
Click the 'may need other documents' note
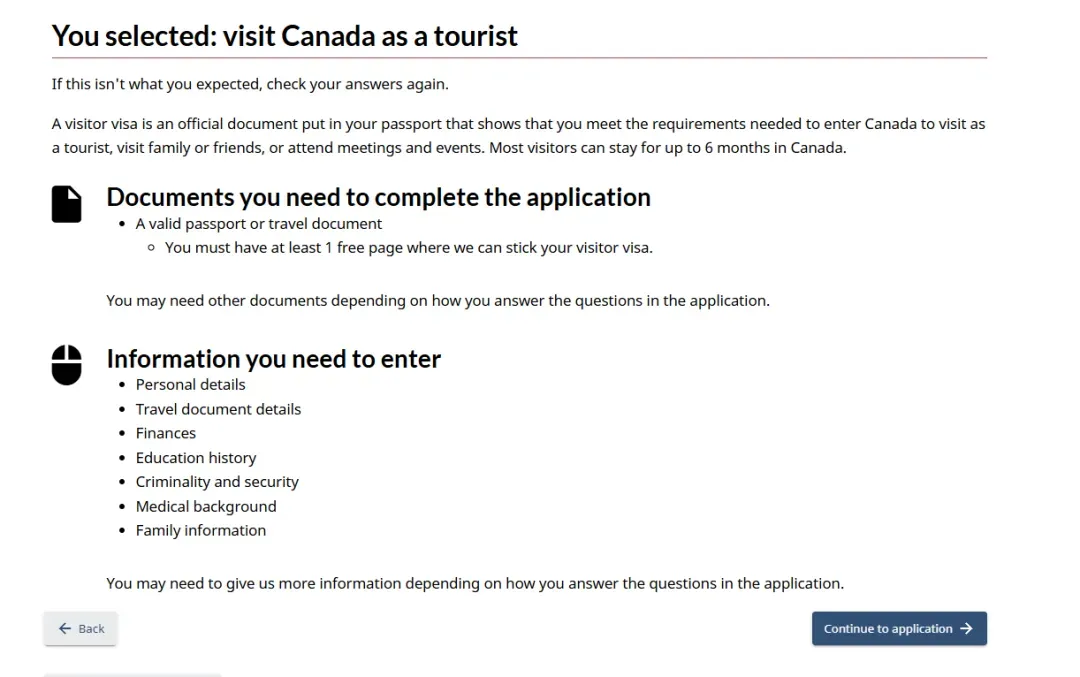(437, 300)
